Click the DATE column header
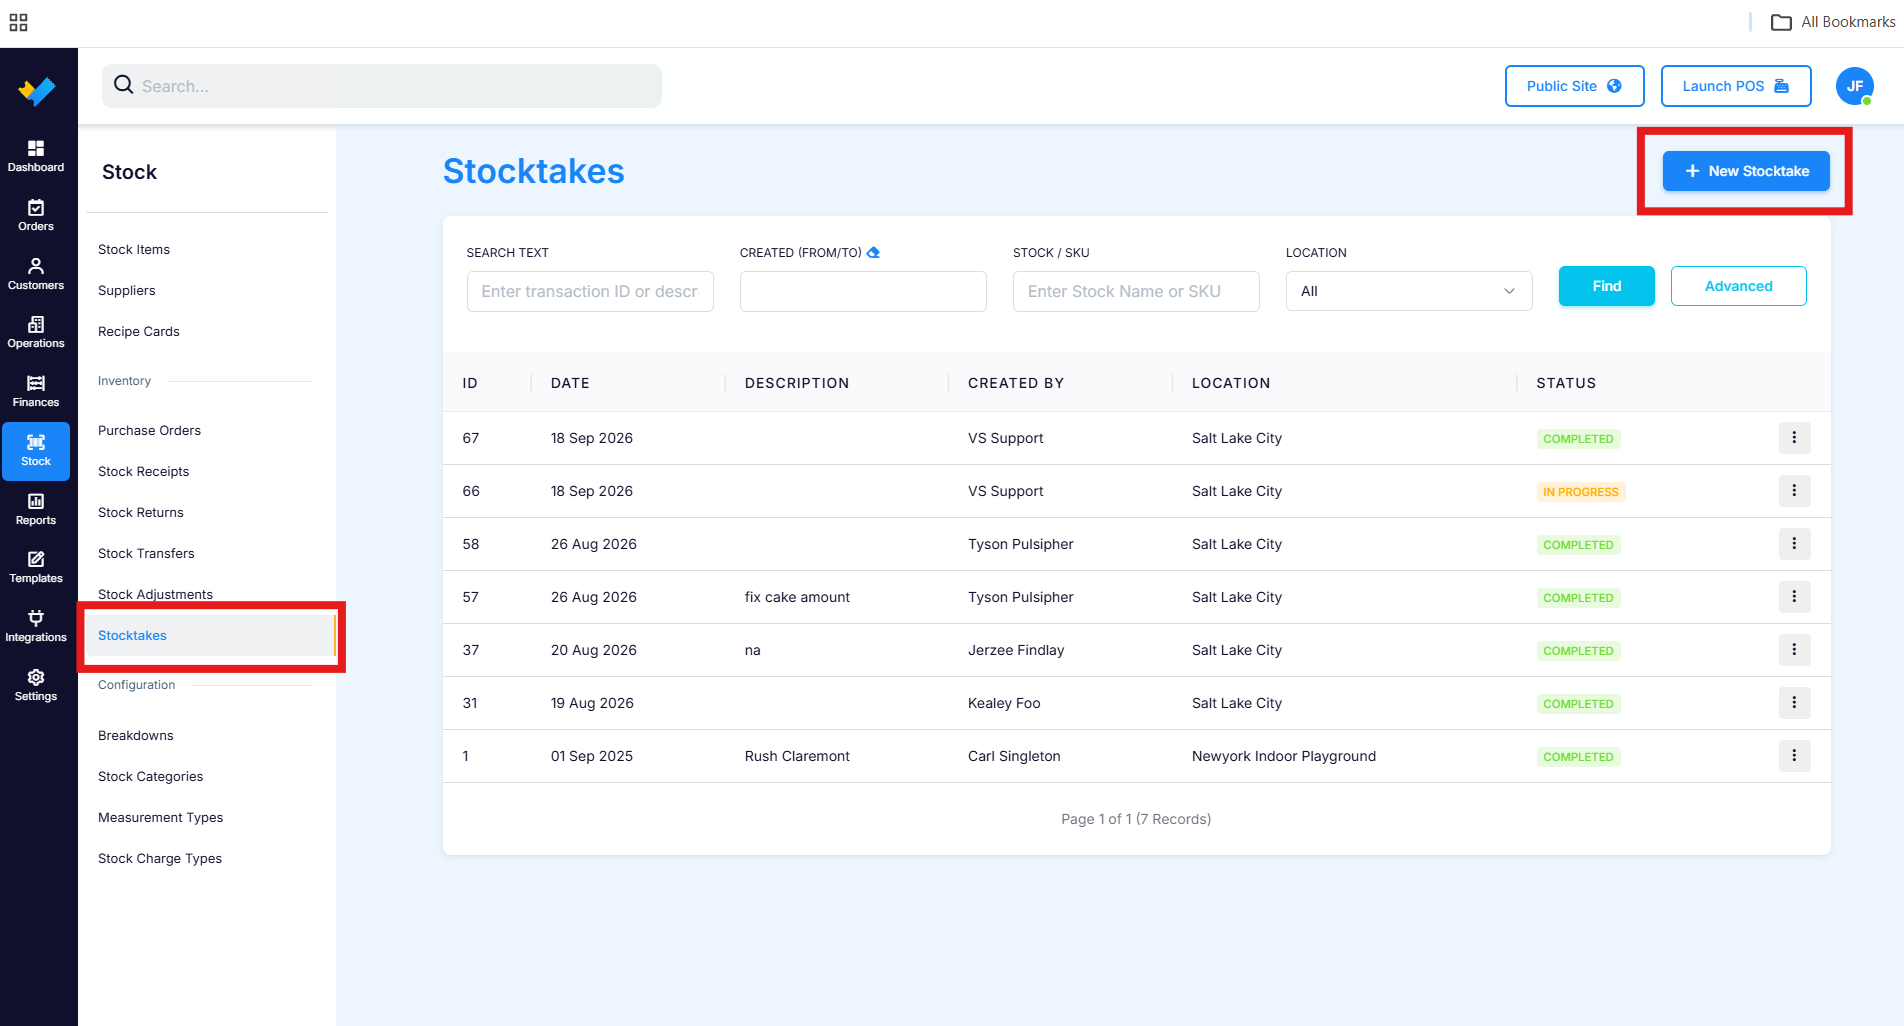1904x1026 pixels. click(x=570, y=383)
